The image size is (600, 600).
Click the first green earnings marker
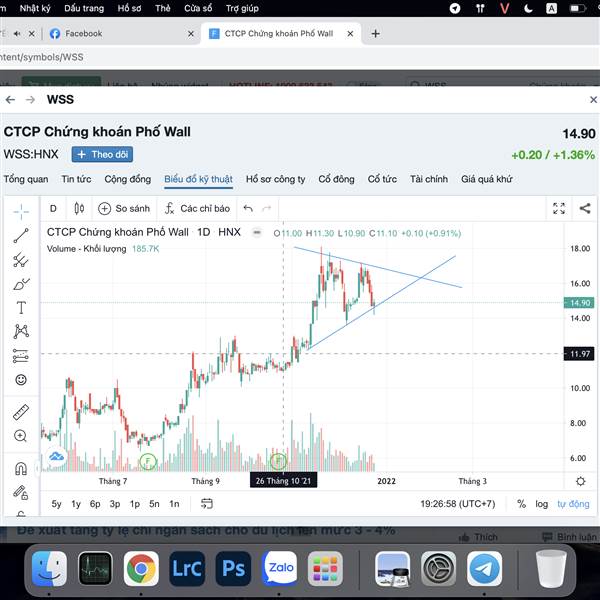pyautogui.click(x=148, y=461)
